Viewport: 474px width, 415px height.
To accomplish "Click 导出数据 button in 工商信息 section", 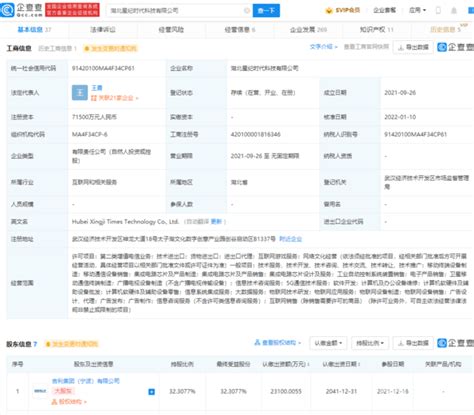I will (413, 47).
